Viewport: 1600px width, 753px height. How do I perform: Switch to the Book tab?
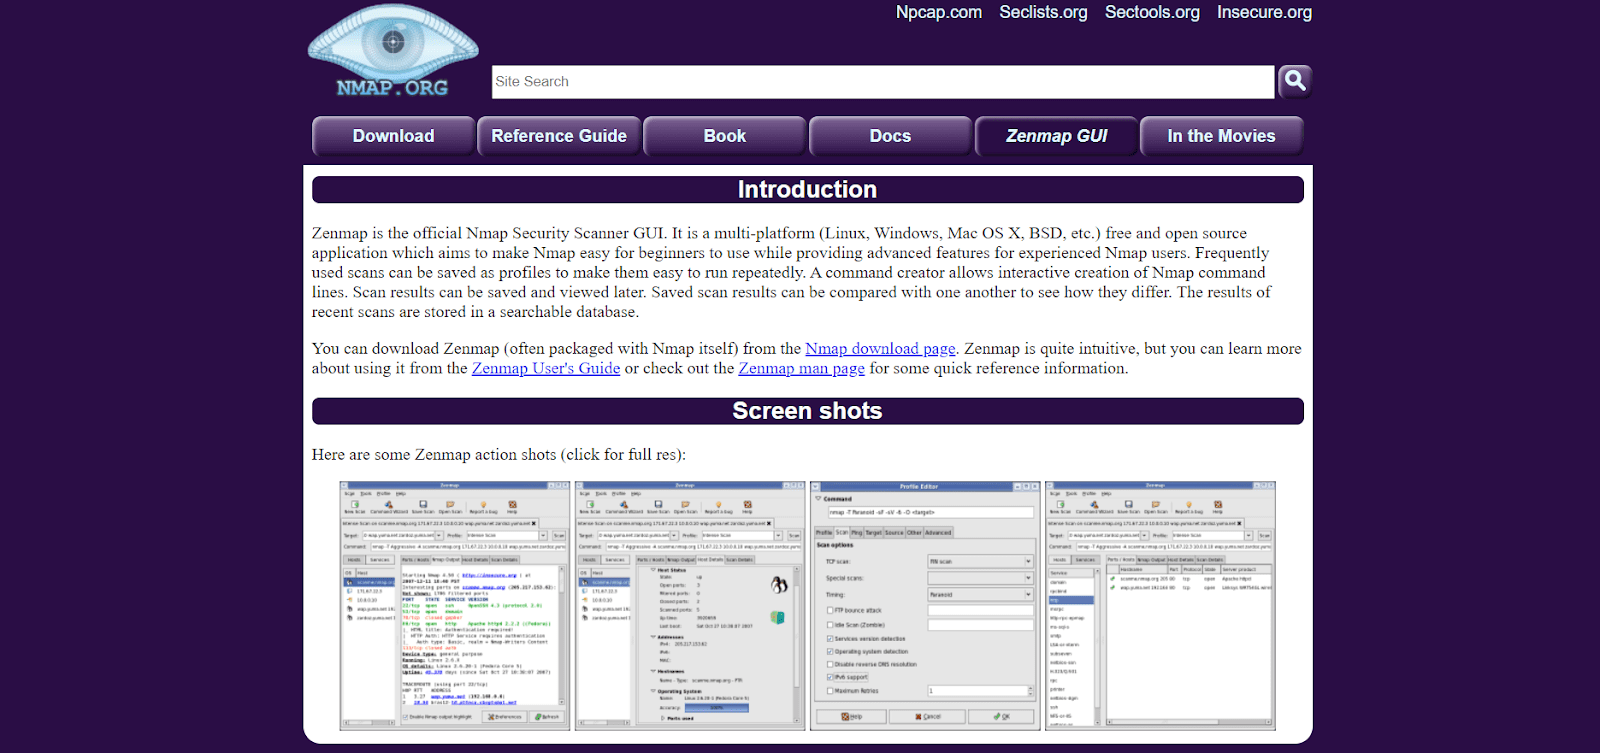725,136
